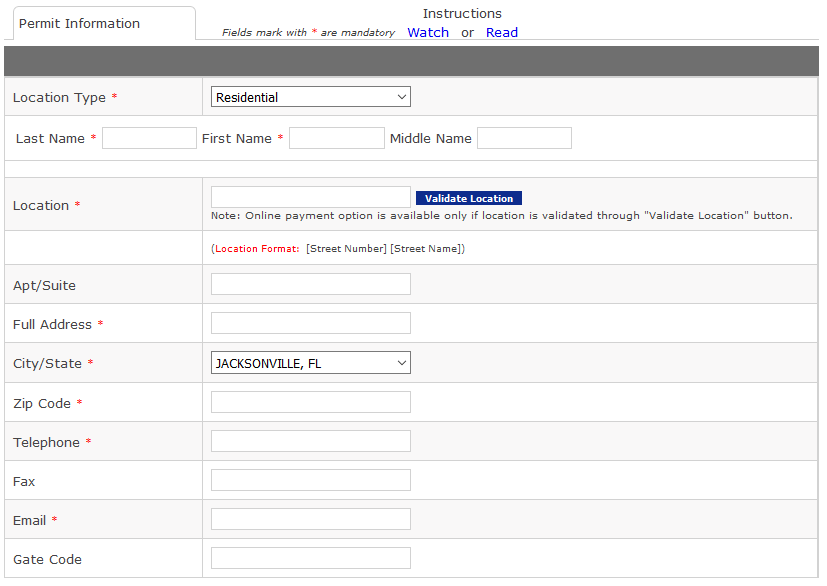
Task: Focus the First Name input field
Action: click(336, 138)
